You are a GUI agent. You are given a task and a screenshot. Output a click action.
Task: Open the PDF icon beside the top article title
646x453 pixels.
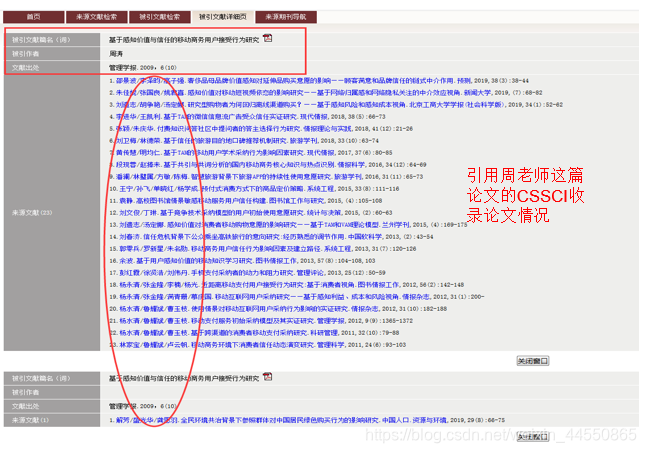coord(268,38)
